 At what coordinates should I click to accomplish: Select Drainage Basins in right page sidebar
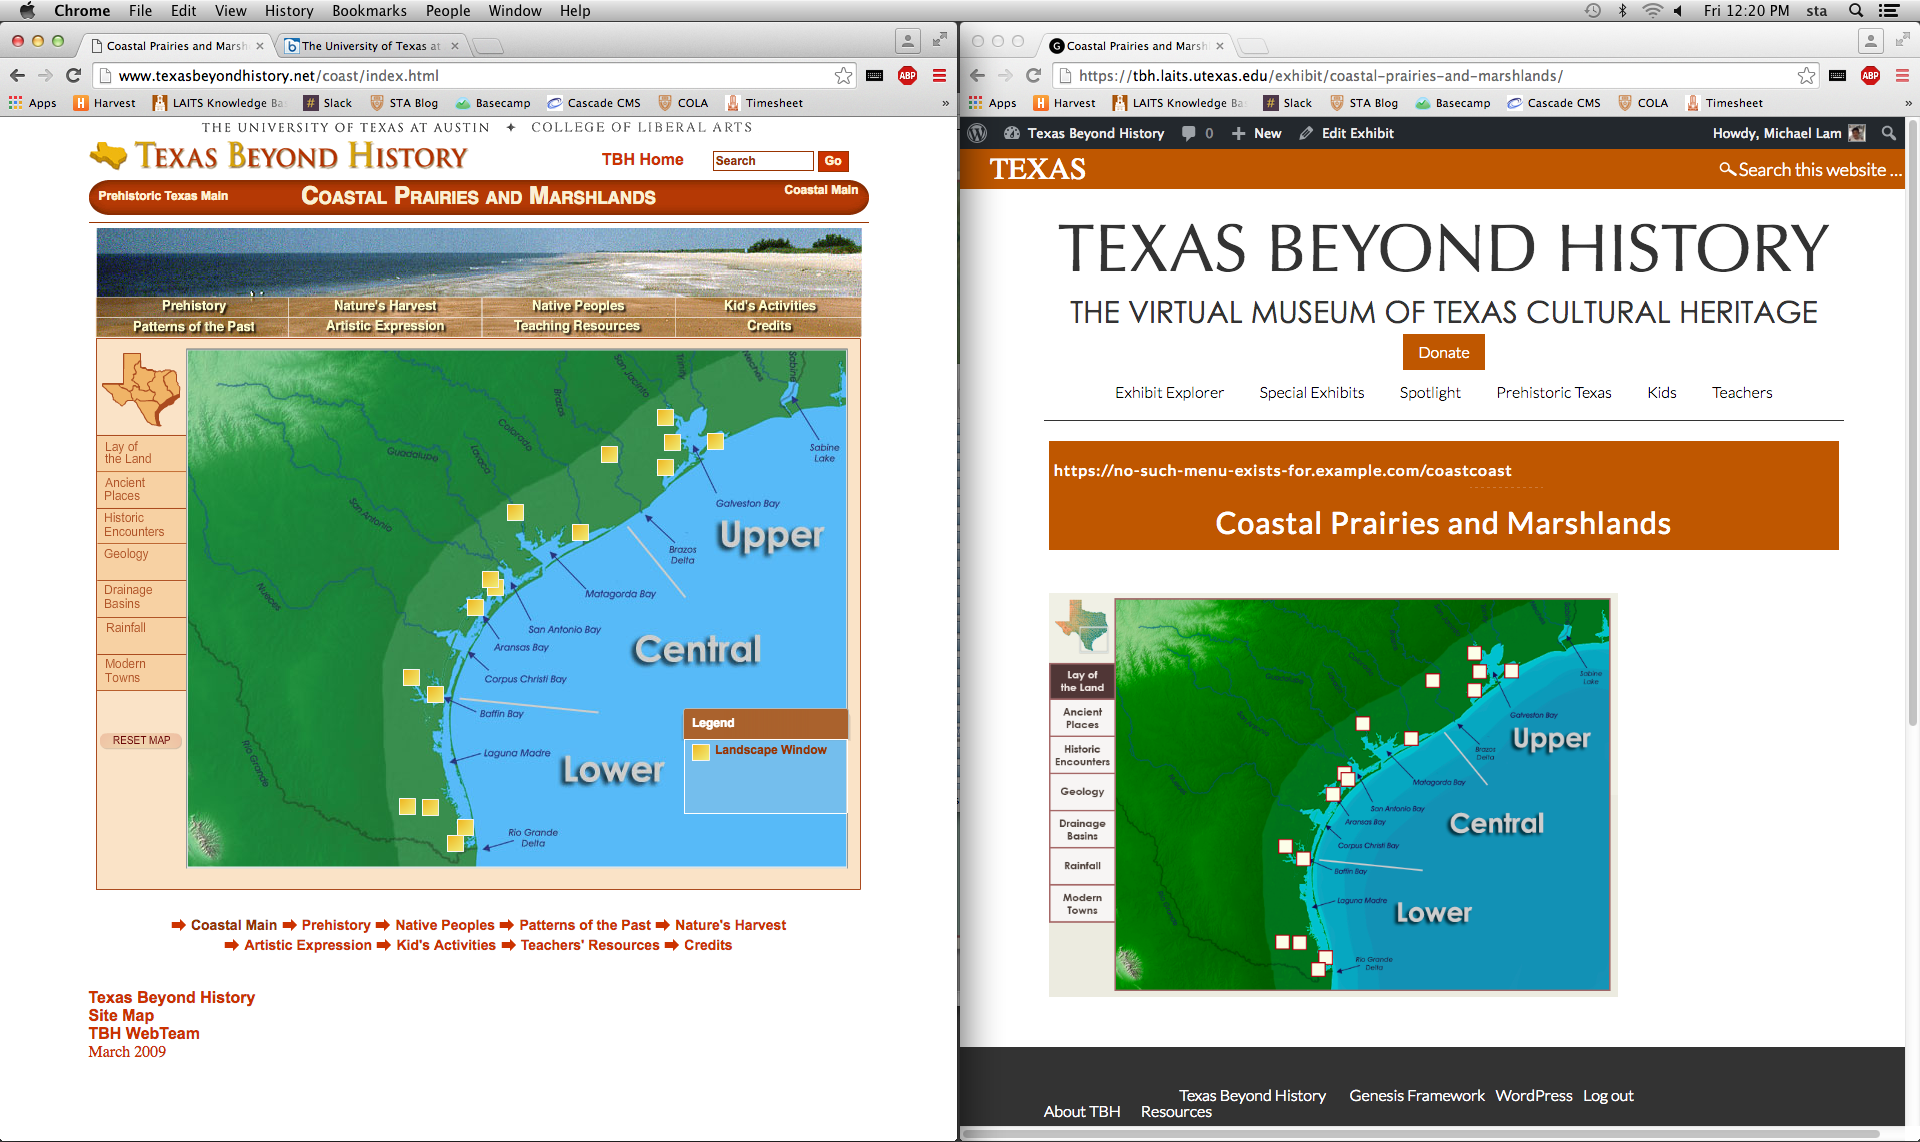tap(1082, 830)
